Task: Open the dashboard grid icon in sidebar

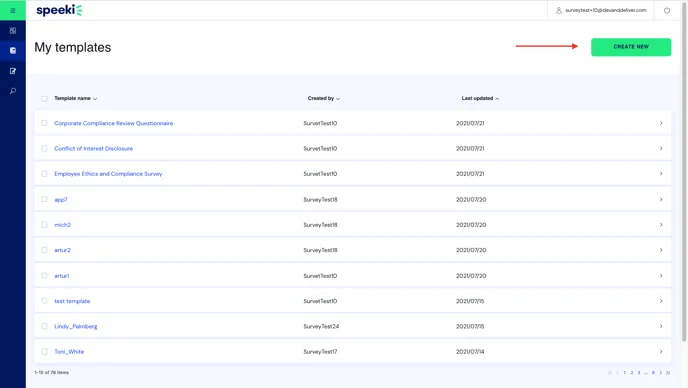Action: coord(13,31)
